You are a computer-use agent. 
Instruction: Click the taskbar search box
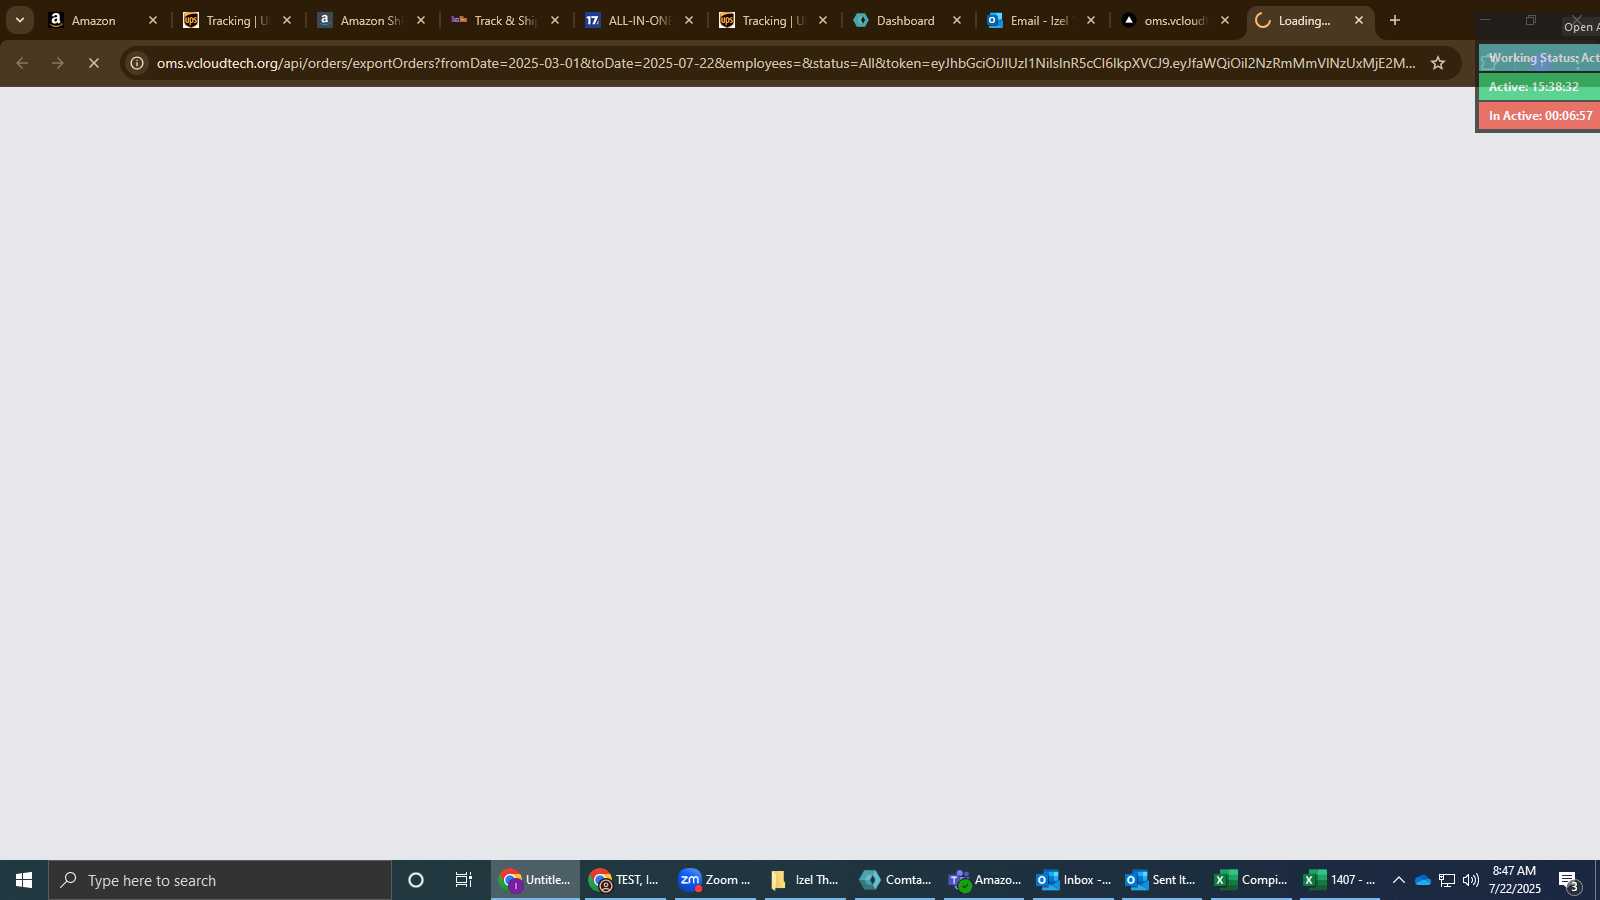[x=220, y=880]
